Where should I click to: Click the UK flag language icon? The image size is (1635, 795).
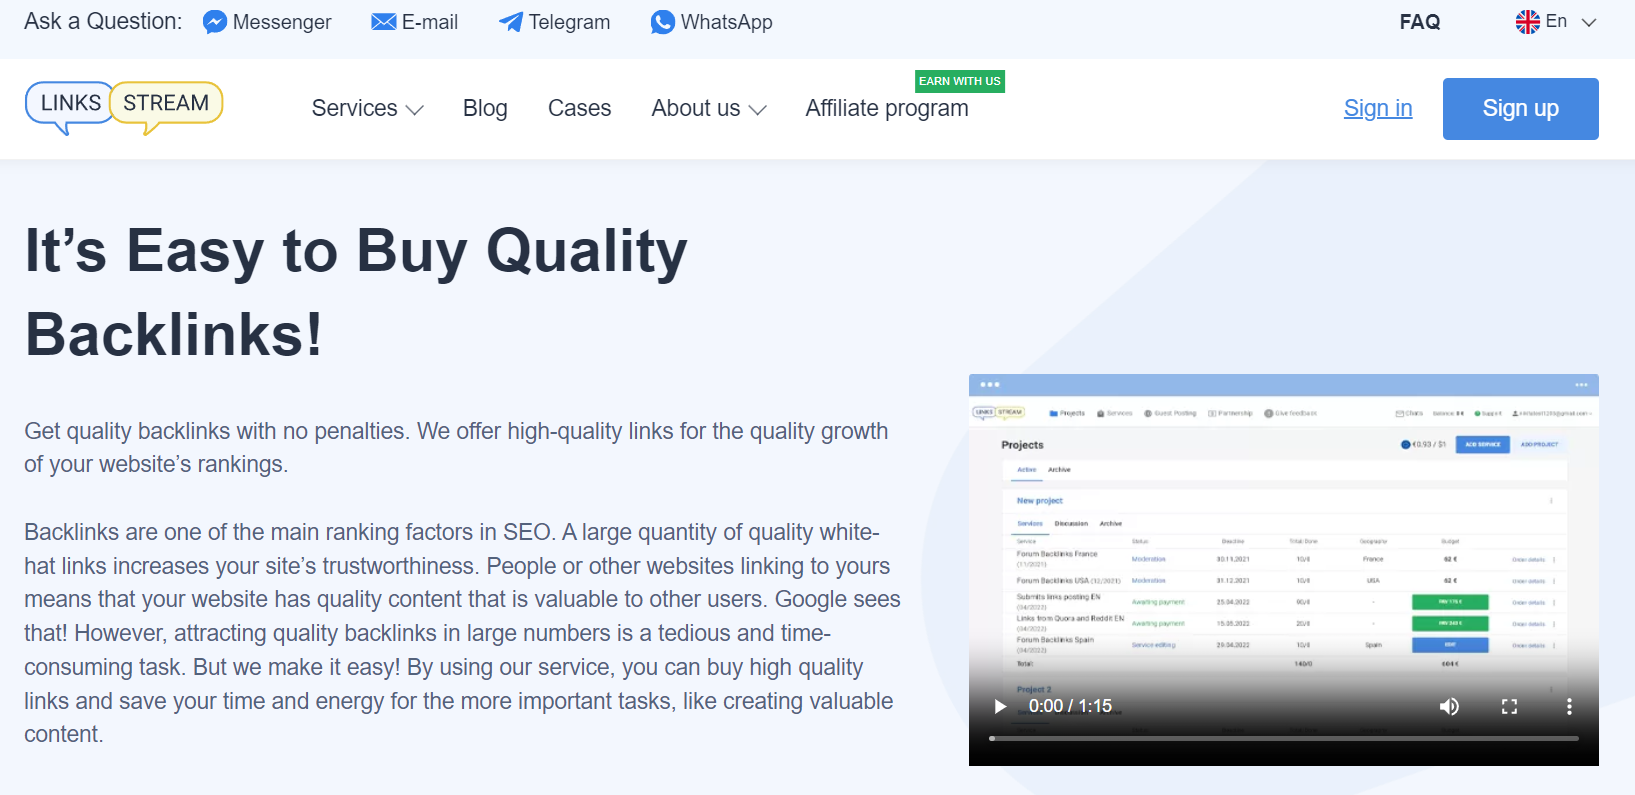[x=1527, y=22]
